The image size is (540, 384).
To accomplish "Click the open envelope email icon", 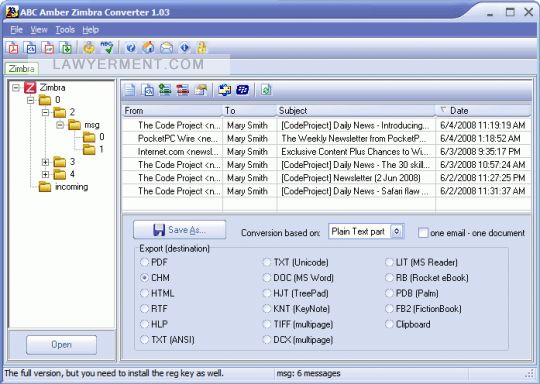I will pos(166,48).
